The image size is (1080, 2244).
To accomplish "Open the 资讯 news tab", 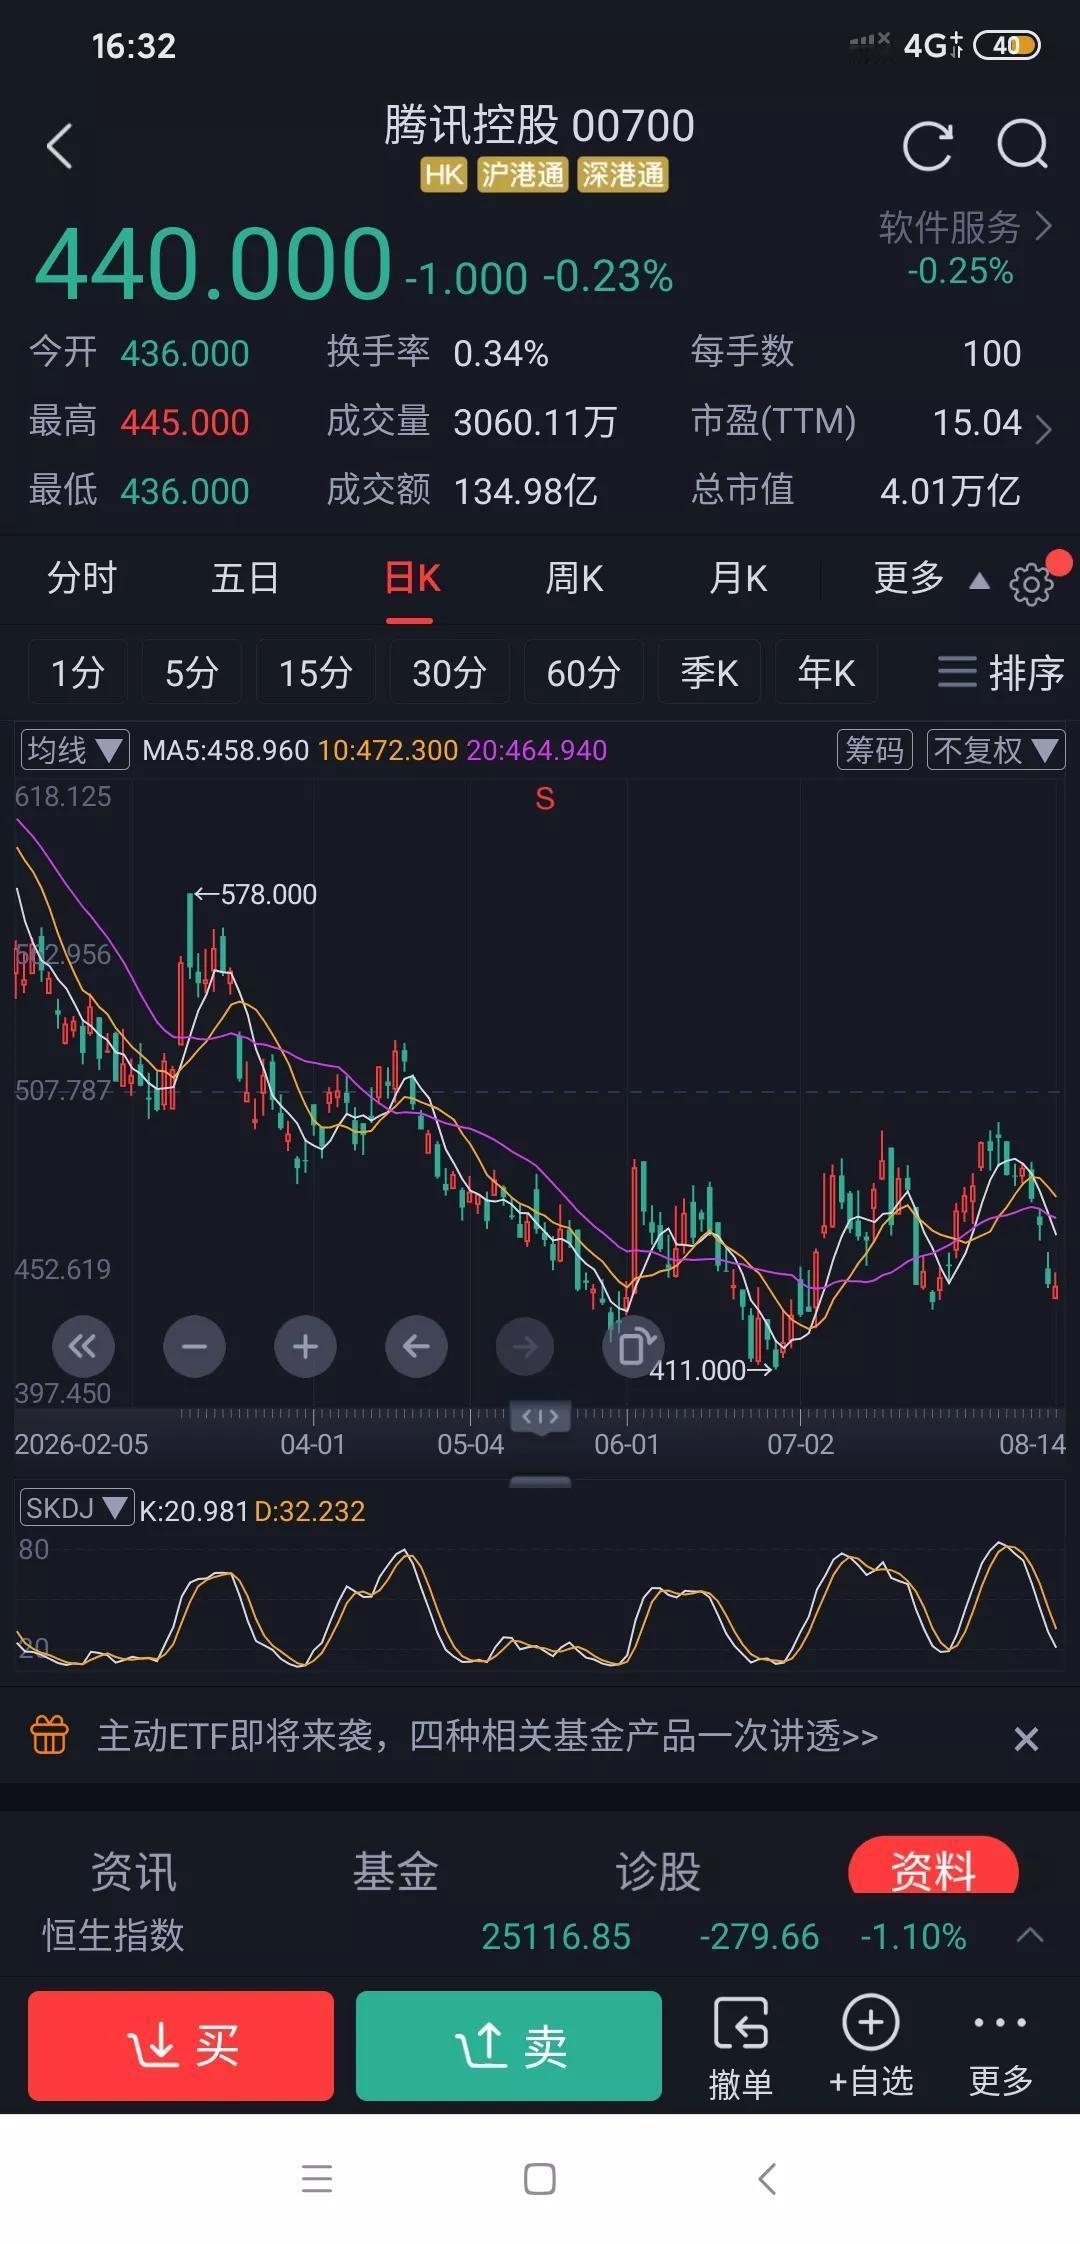I will pos(134,1870).
